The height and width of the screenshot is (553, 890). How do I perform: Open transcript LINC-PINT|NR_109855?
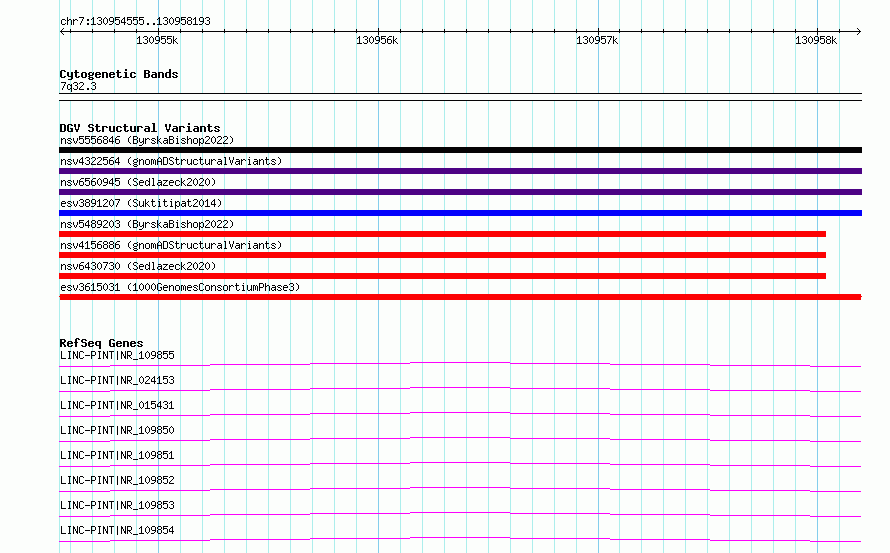(117, 355)
